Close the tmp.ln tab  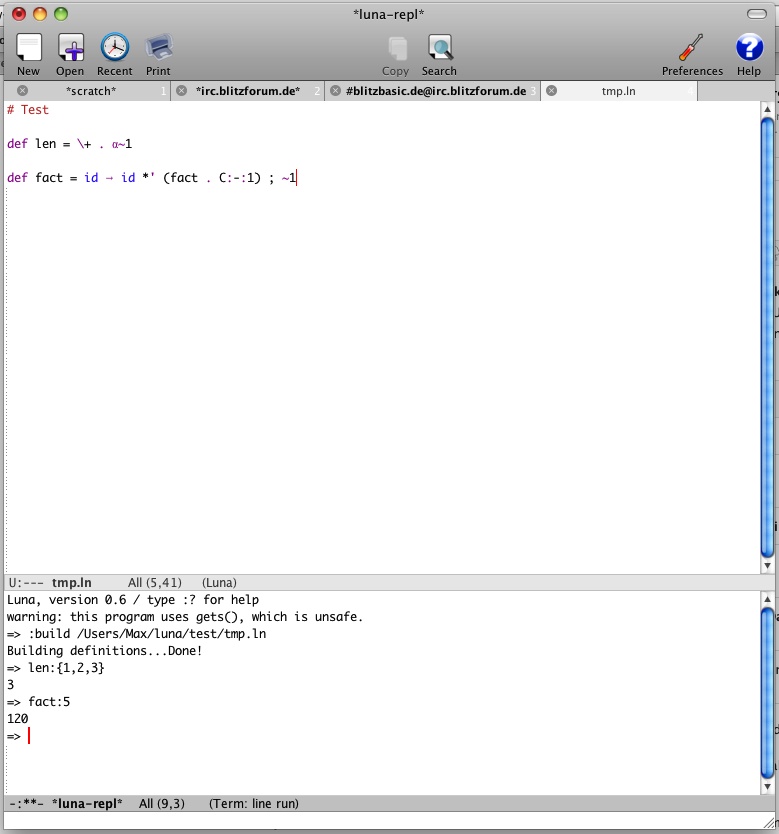pos(552,91)
